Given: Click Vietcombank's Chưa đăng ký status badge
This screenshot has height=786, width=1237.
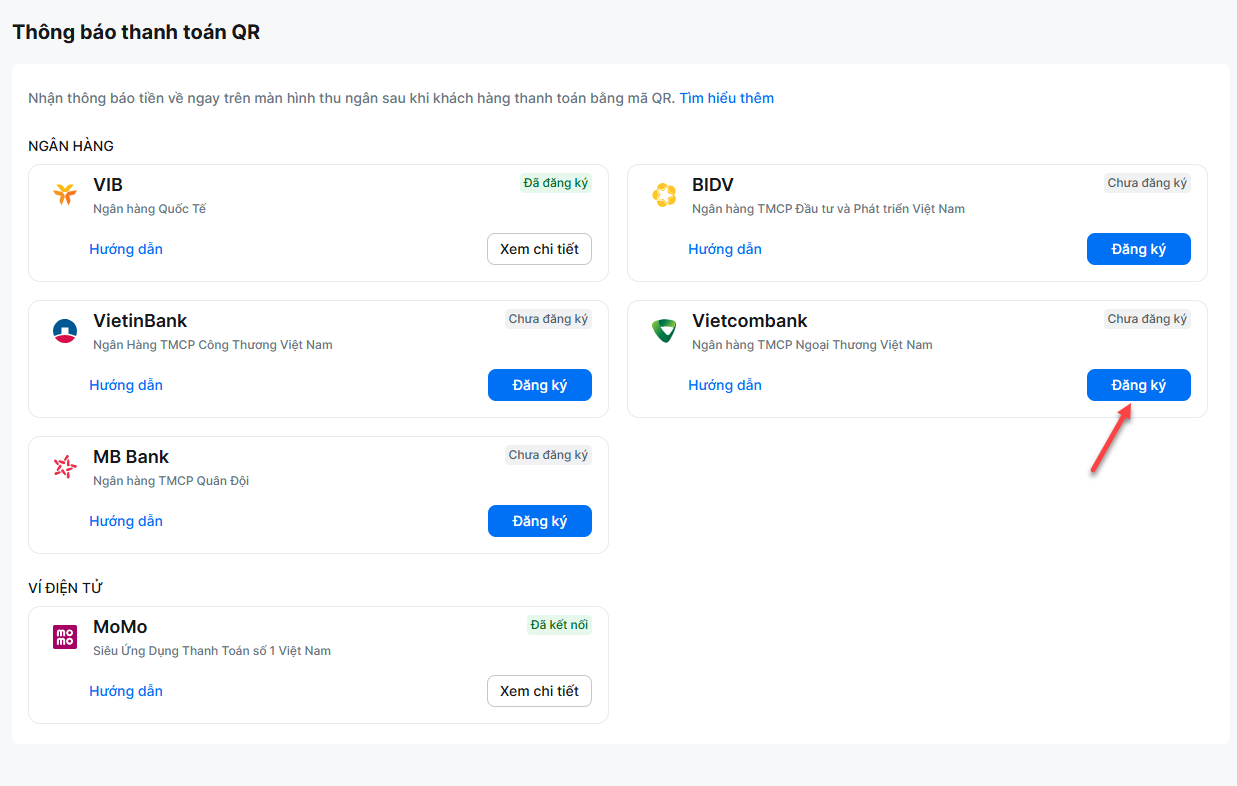Looking at the screenshot, I should tap(1147, 319).
